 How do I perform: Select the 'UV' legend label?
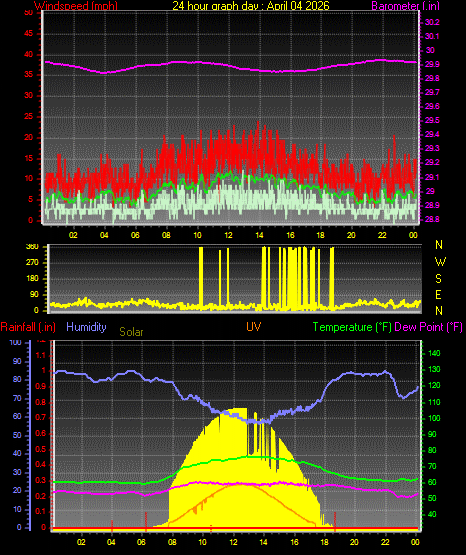click(254, 327)
